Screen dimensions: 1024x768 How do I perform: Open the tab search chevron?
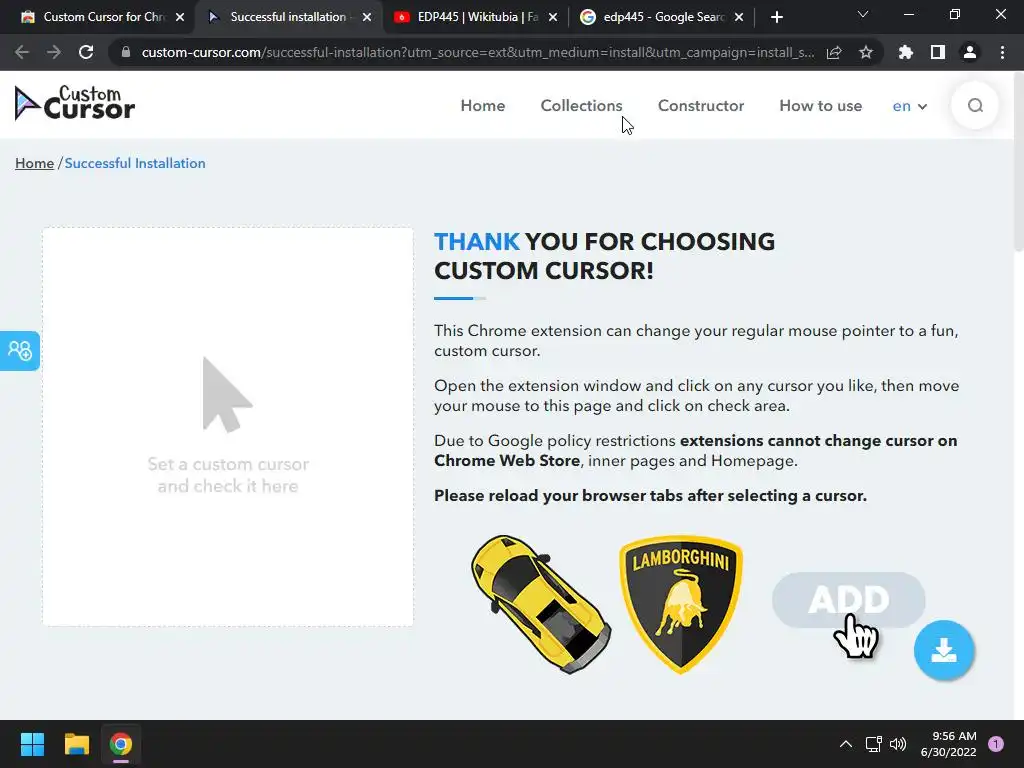[x=863, y=14]
